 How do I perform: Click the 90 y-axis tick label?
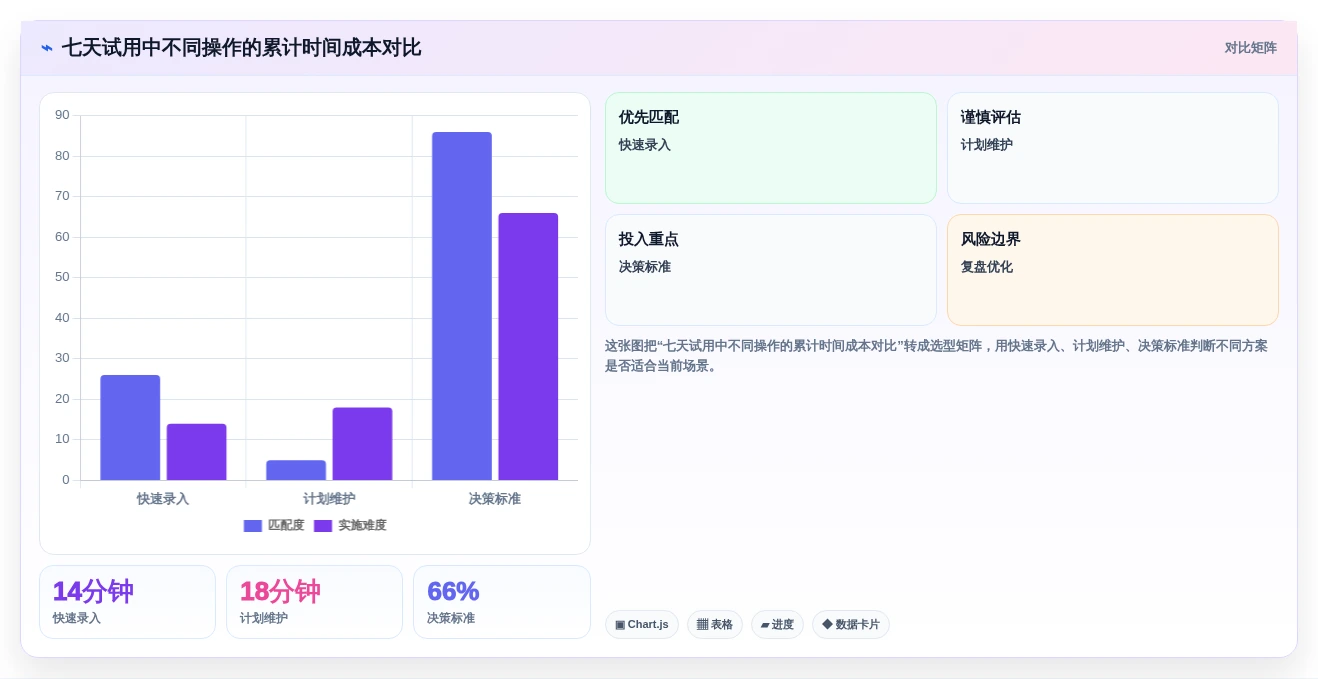(63, 115)
